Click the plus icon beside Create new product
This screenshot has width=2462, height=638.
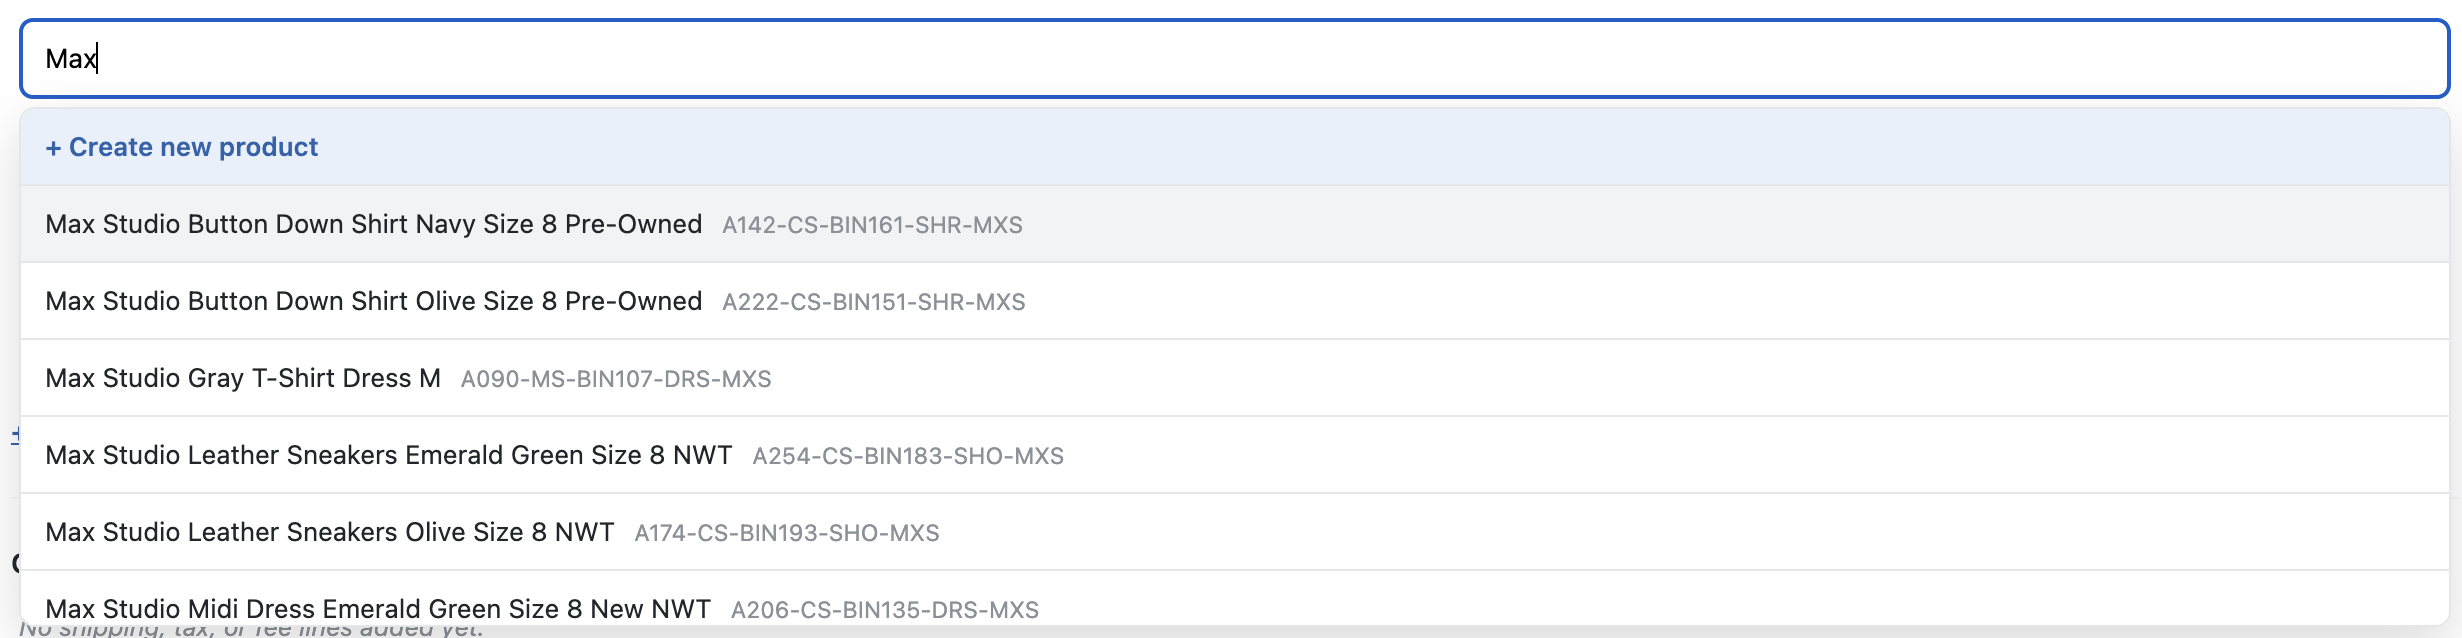[x=53, y=148]
